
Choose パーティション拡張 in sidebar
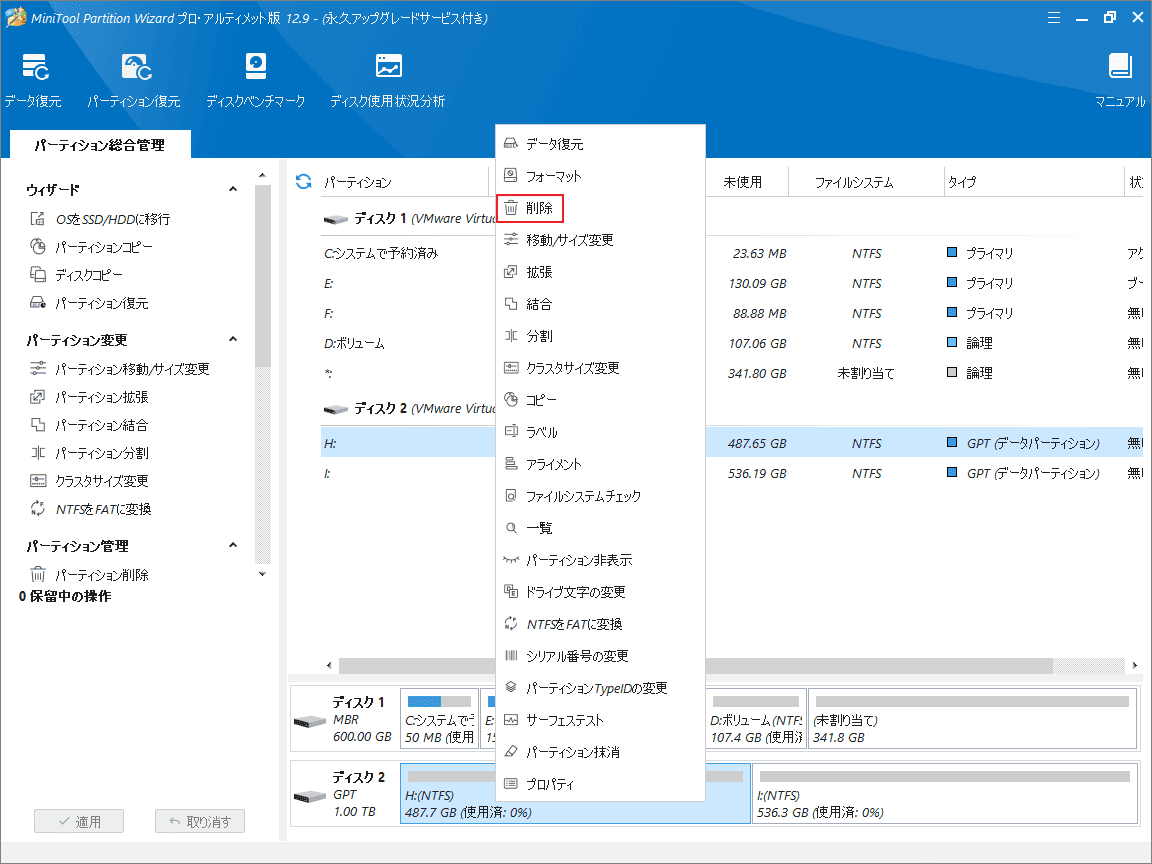pyautogui.click(x=89, y=397)
